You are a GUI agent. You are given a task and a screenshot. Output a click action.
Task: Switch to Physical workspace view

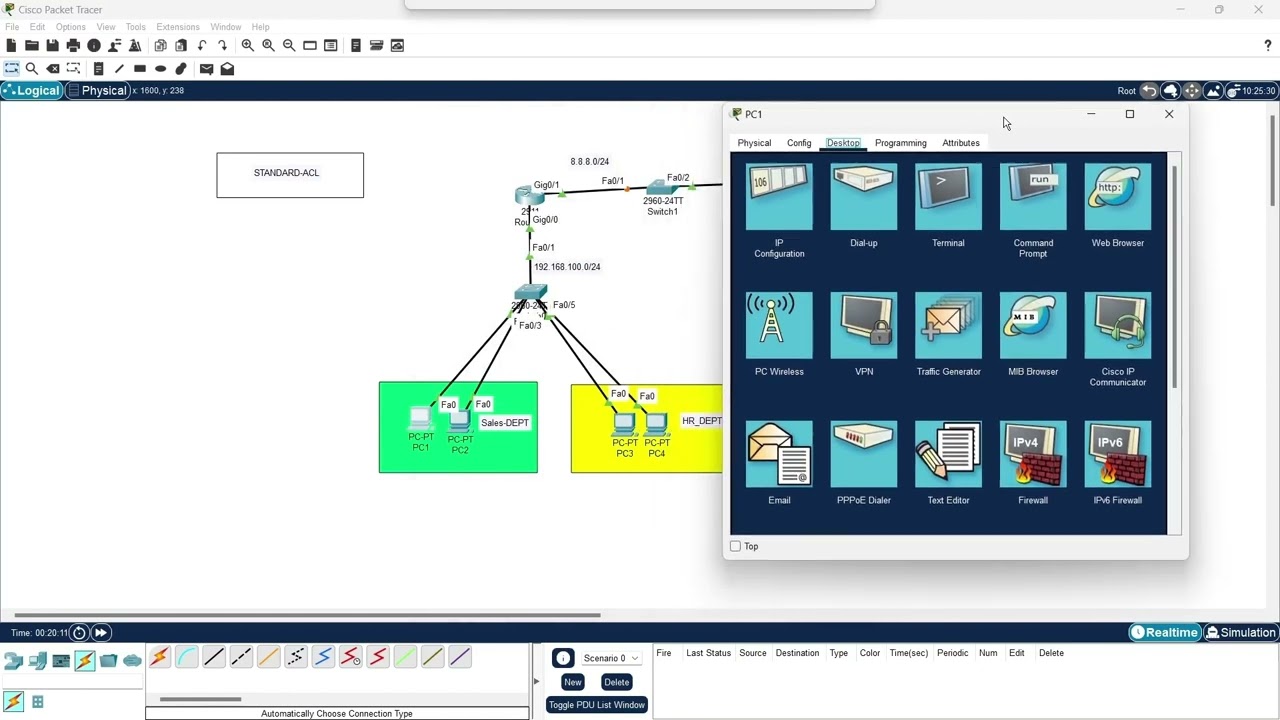97,91
